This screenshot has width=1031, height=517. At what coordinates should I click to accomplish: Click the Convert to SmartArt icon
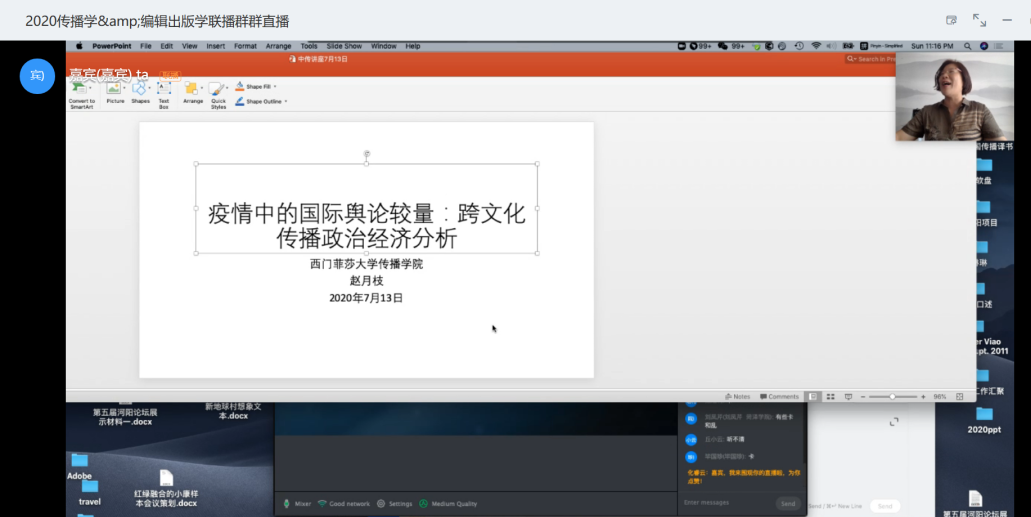tap(81, 89)
